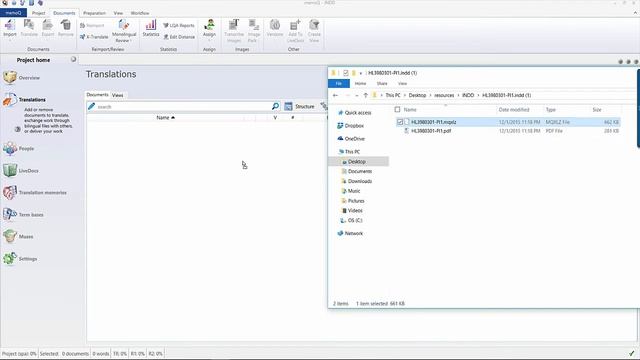Open Explorer View tab
This screenshot has width=640, height=360.
(x=402, y=84)
